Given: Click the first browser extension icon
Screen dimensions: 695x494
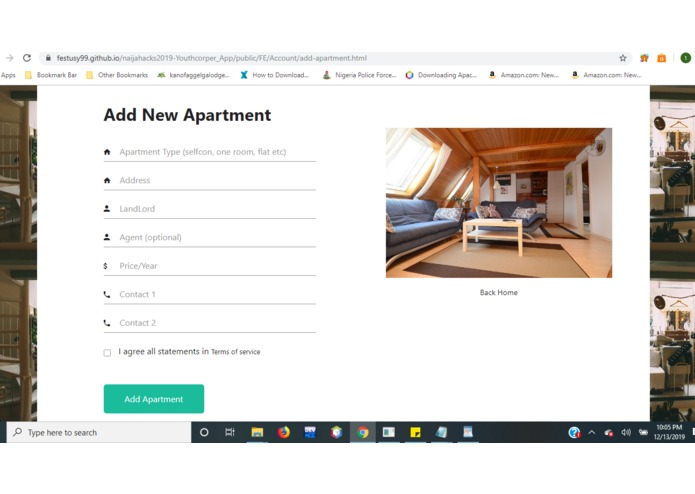Looking at the screenshot, I should pyautogui.click(x=644, y=58).
